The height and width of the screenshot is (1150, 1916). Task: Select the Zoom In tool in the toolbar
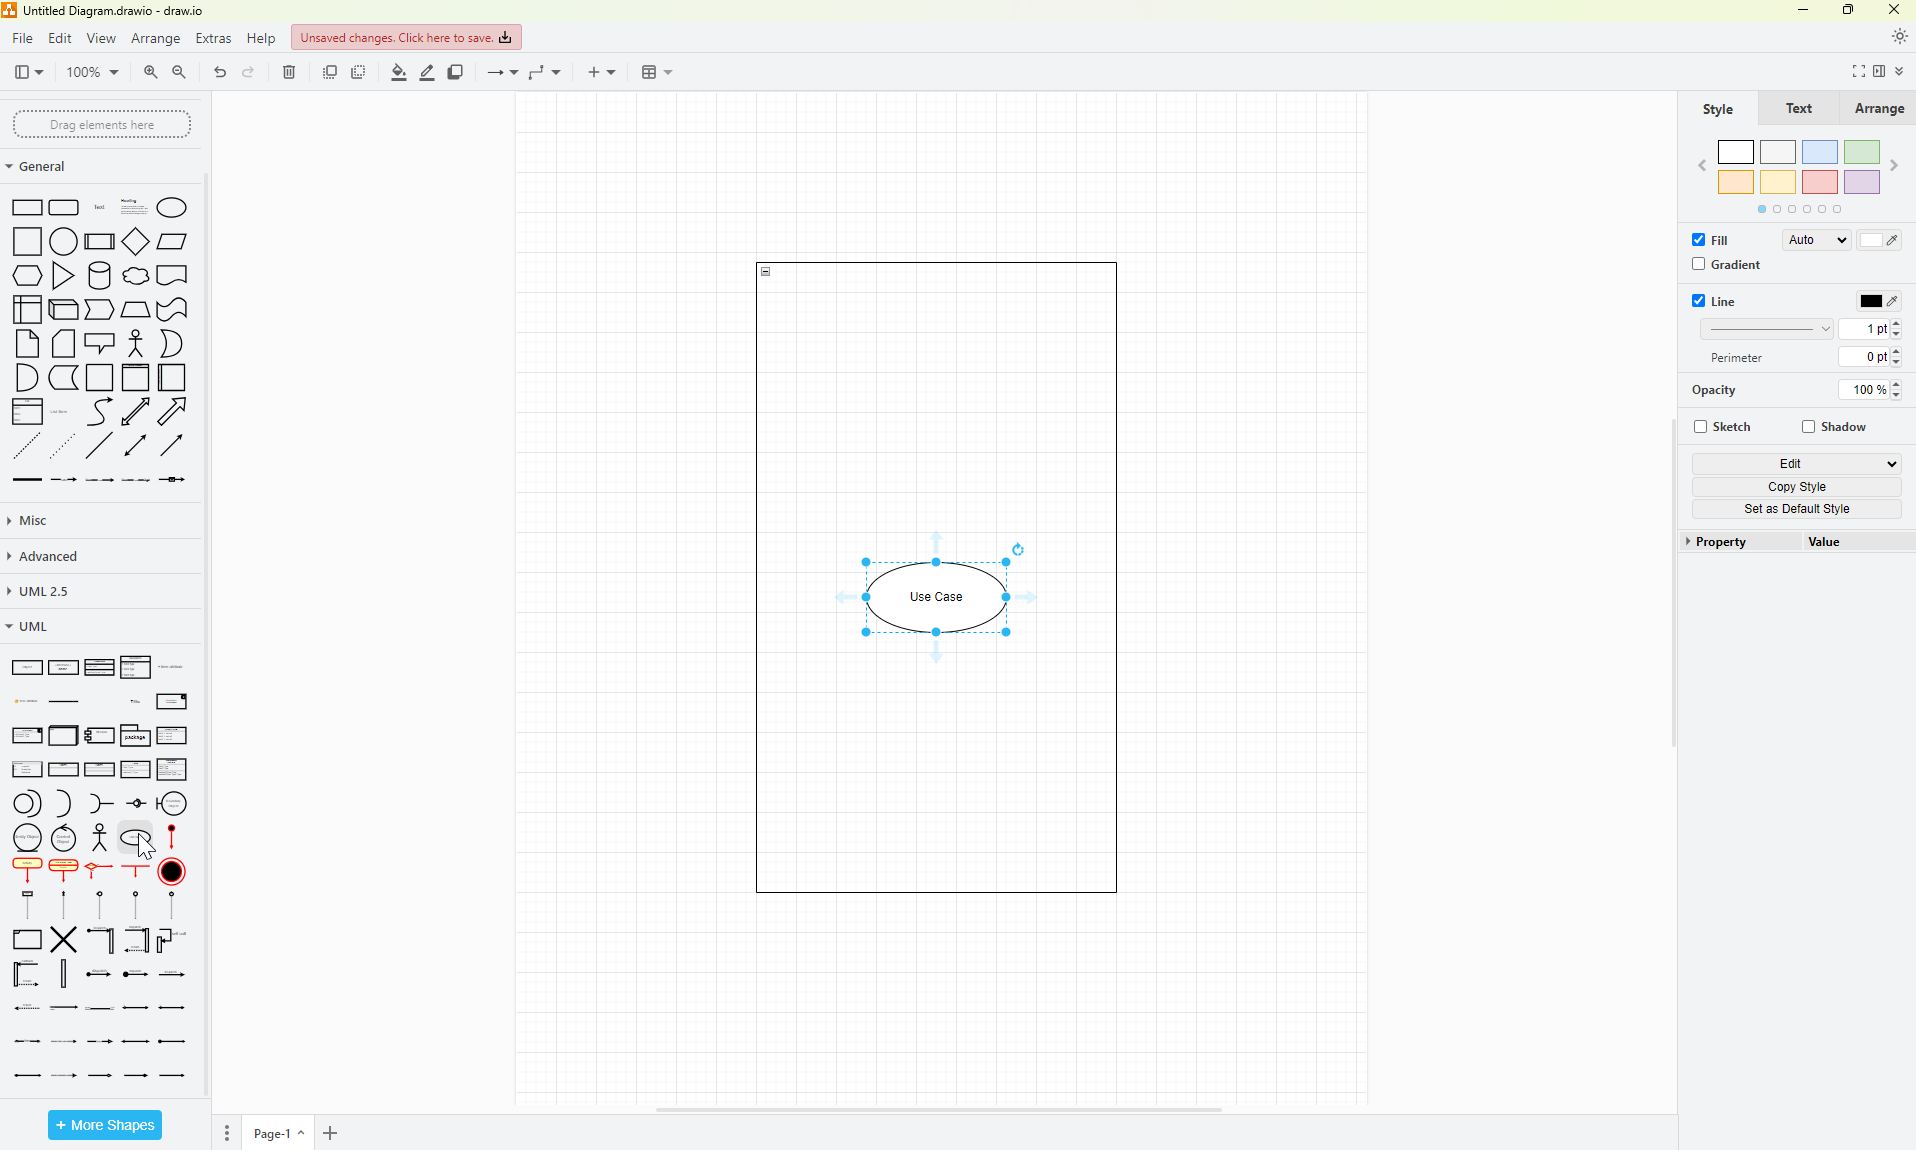click(150, 72)
